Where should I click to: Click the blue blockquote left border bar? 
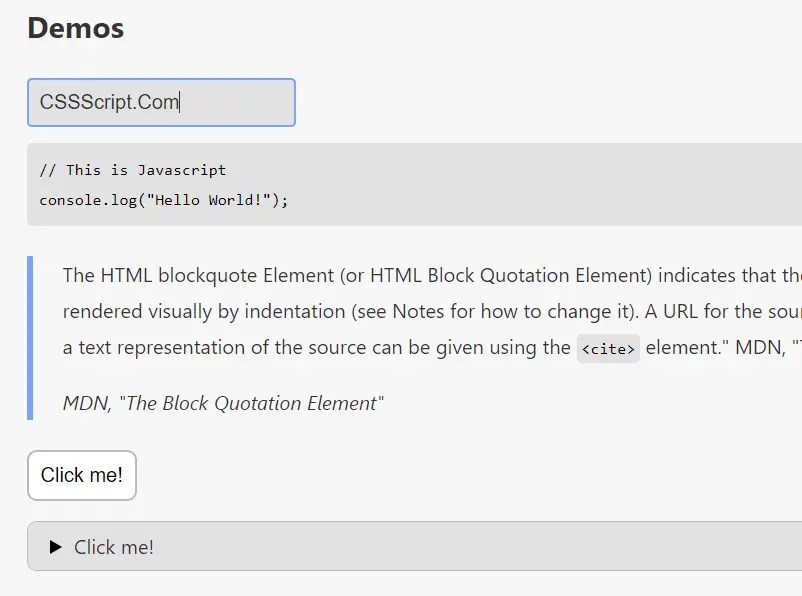click(30, 338)
